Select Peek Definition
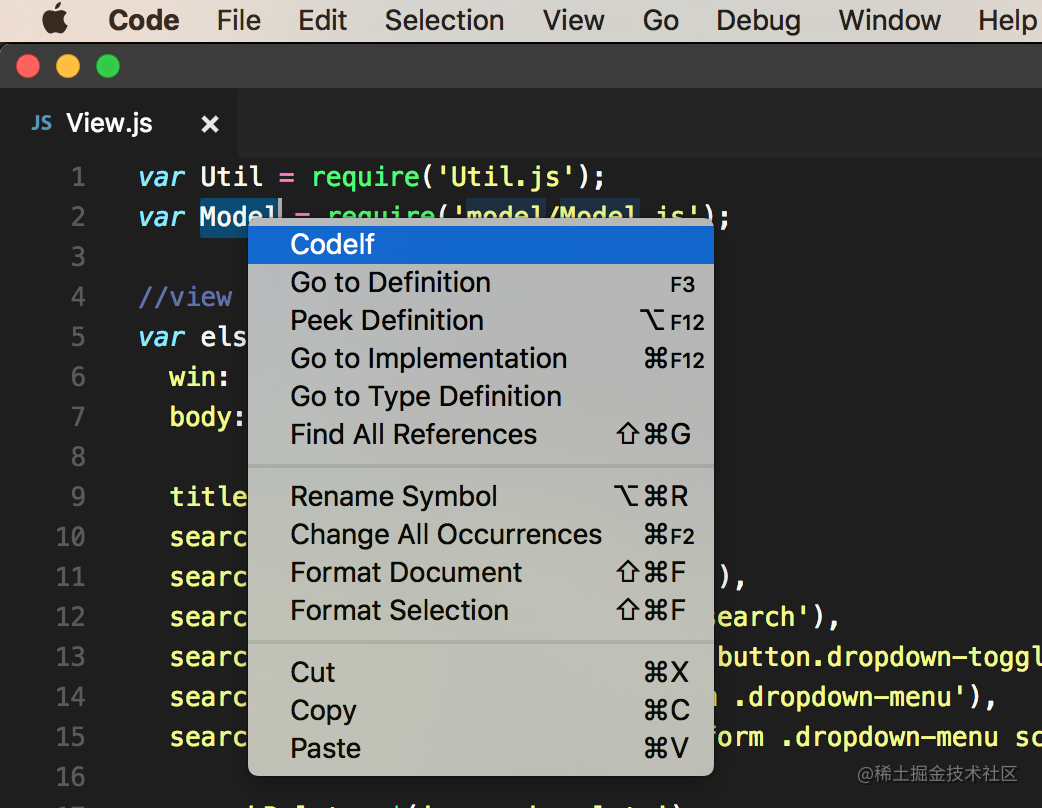Image resolution: width=1042 pixels, height=808 pixels. click(x=480, y=321)
